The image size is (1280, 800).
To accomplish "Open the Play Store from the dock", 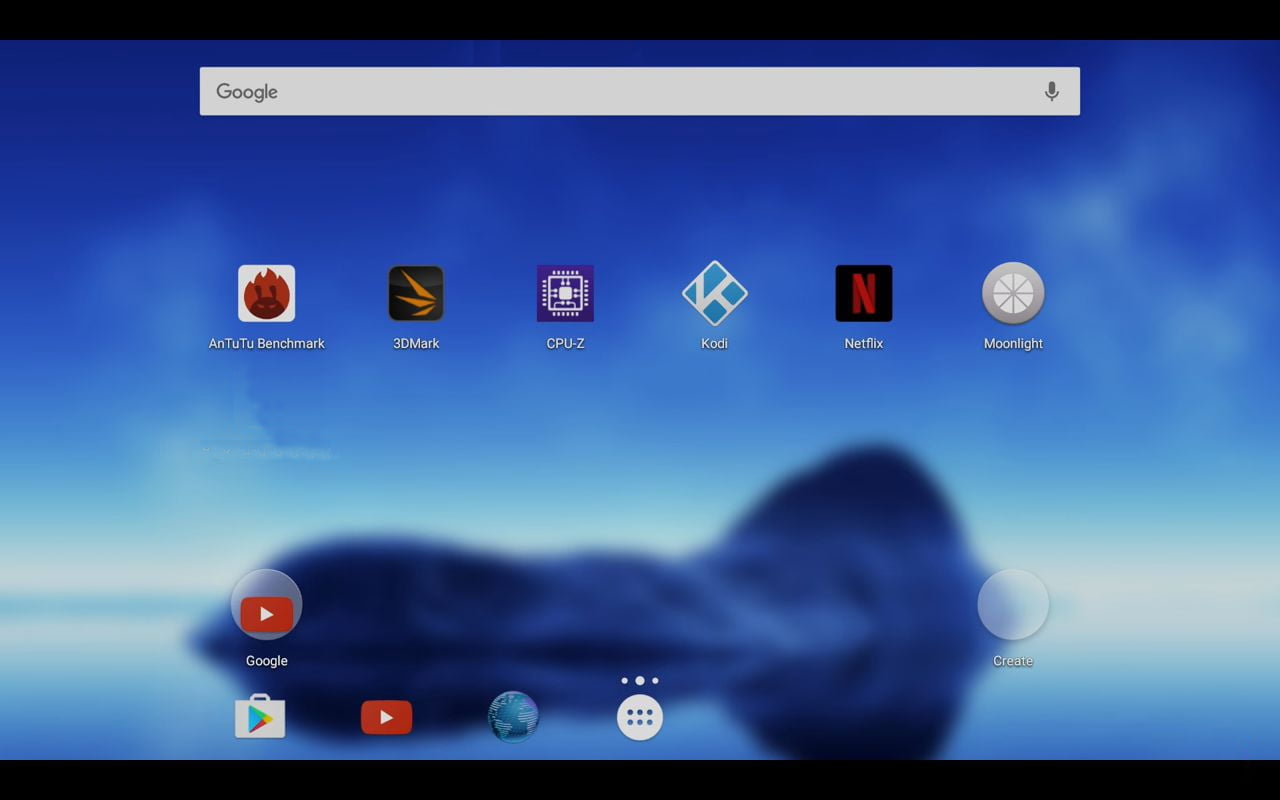I will coord(260,716).
